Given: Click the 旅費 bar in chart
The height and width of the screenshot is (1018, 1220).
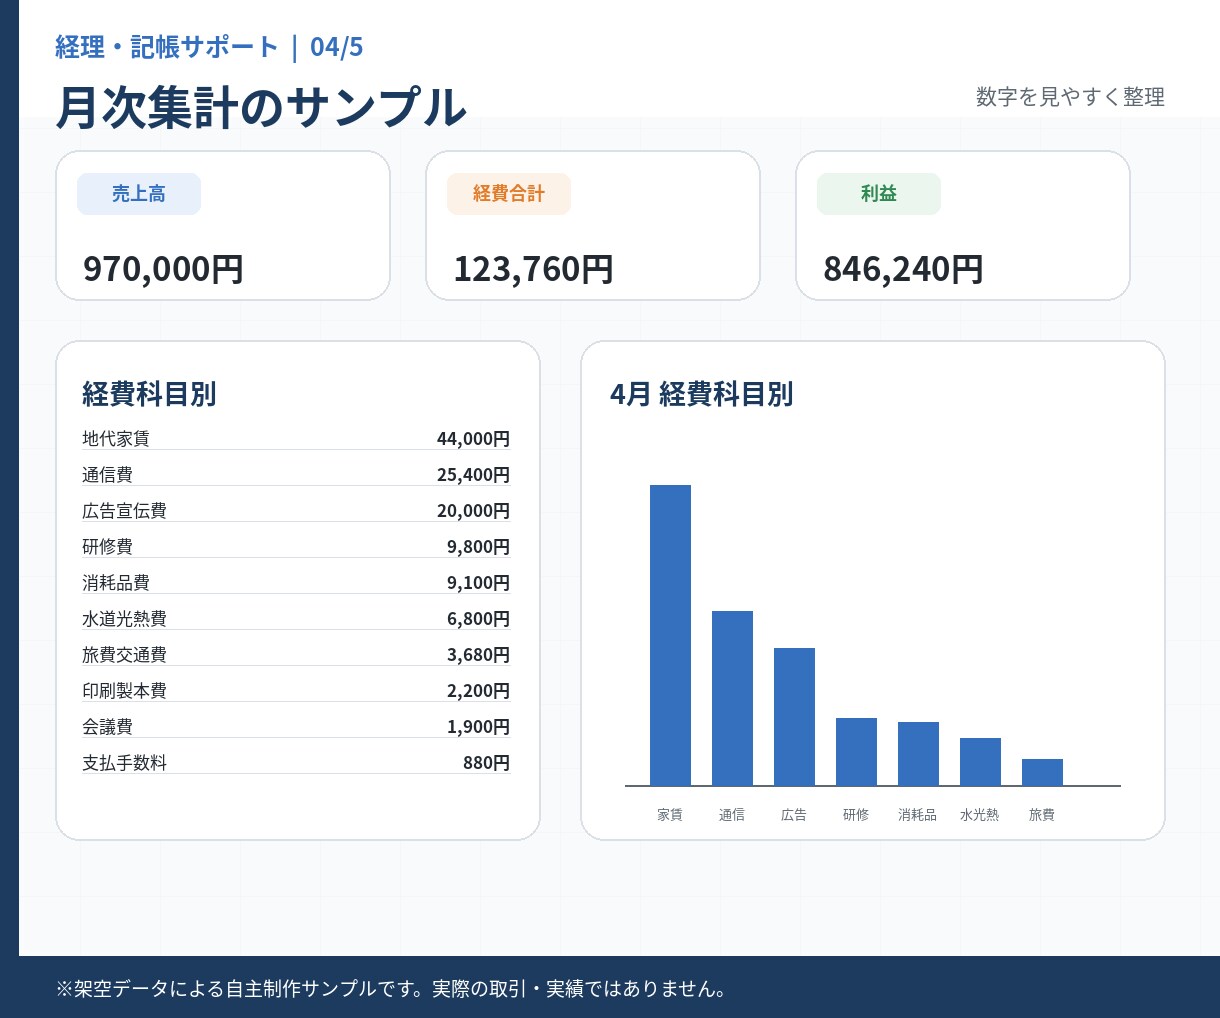Looking at the screenshot, I should [1042, 772].
